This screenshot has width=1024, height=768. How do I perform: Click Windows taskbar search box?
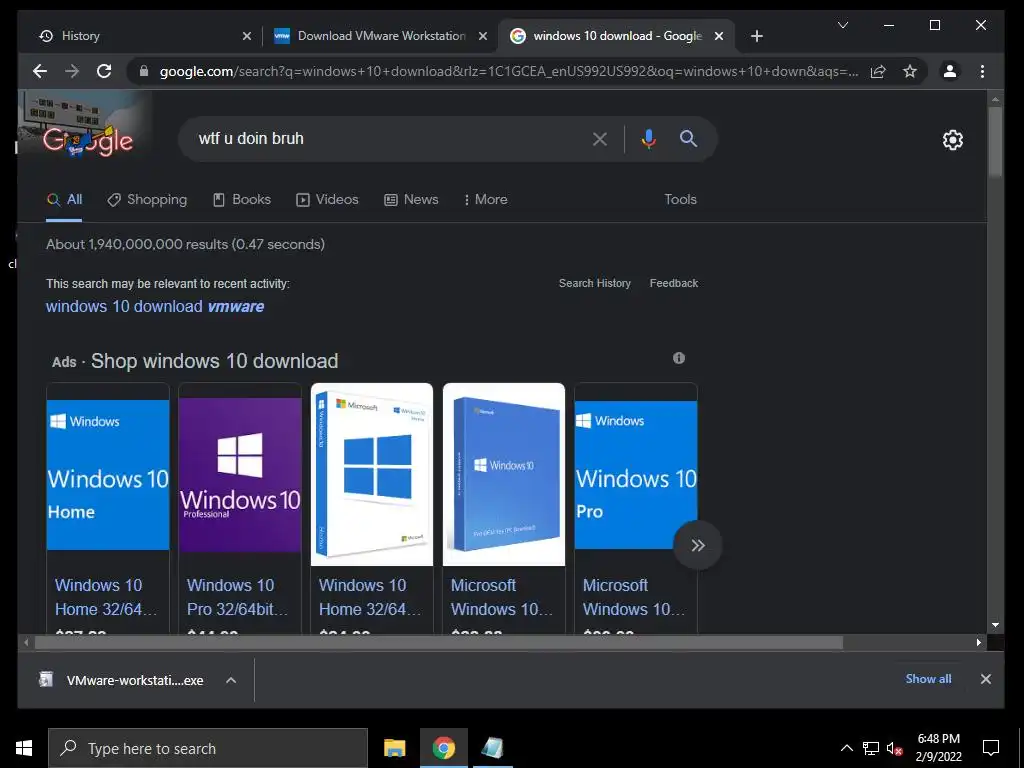208,748
